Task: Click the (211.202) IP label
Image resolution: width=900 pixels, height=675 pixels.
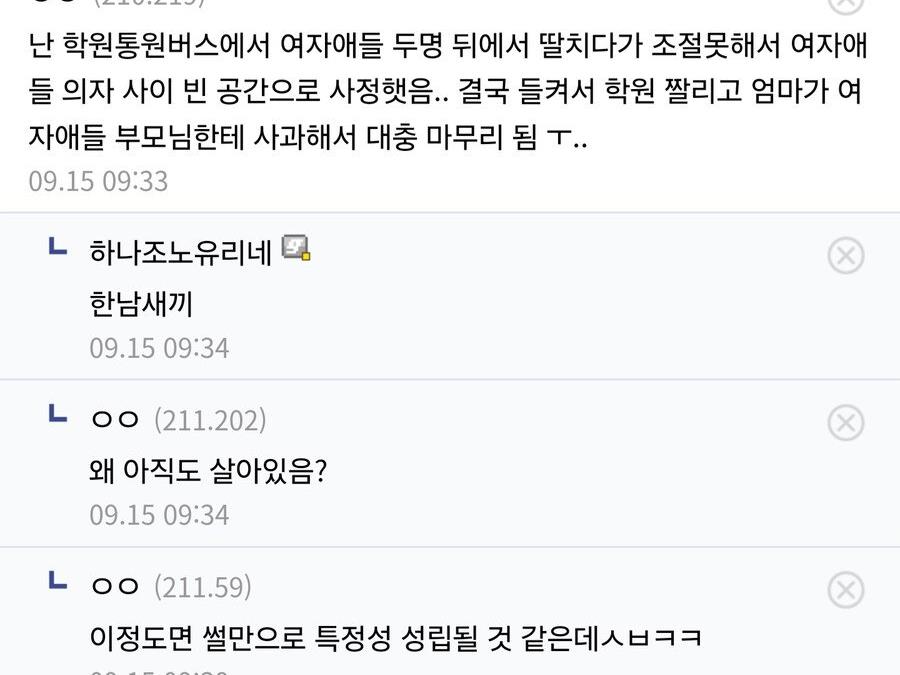Action: click(x=210, y=421)
